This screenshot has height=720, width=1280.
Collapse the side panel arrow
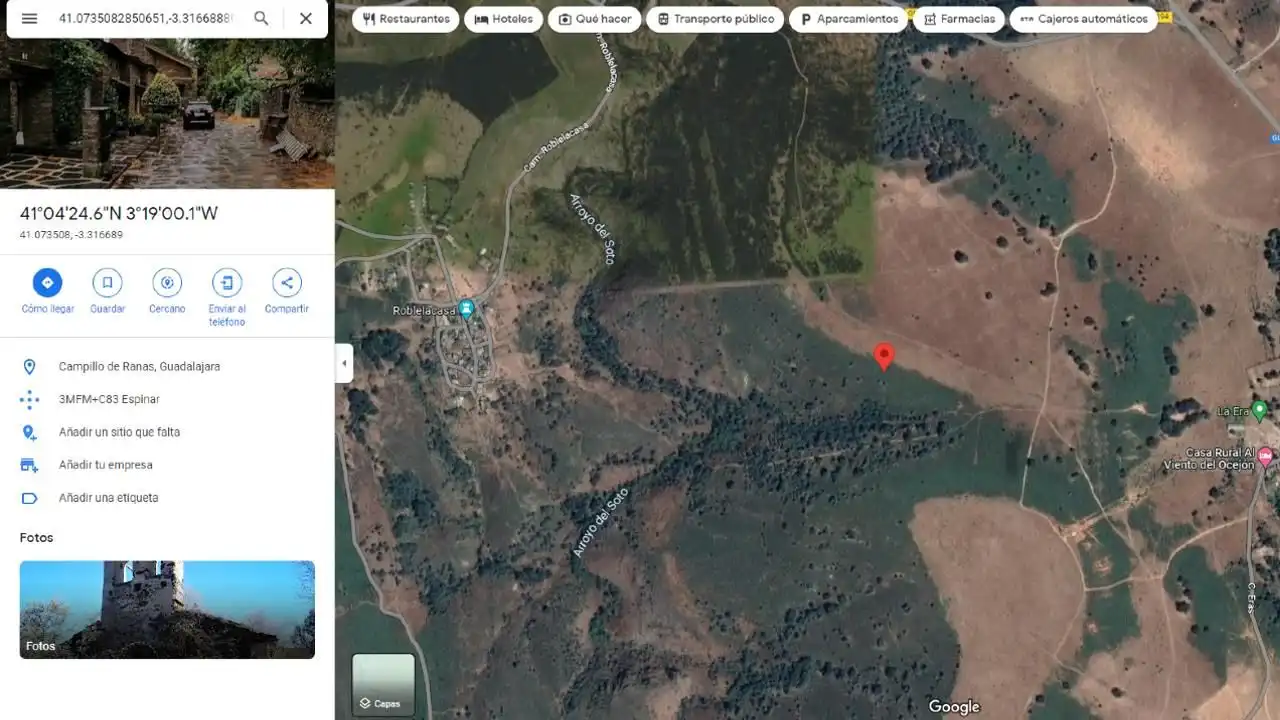point(344,363)
